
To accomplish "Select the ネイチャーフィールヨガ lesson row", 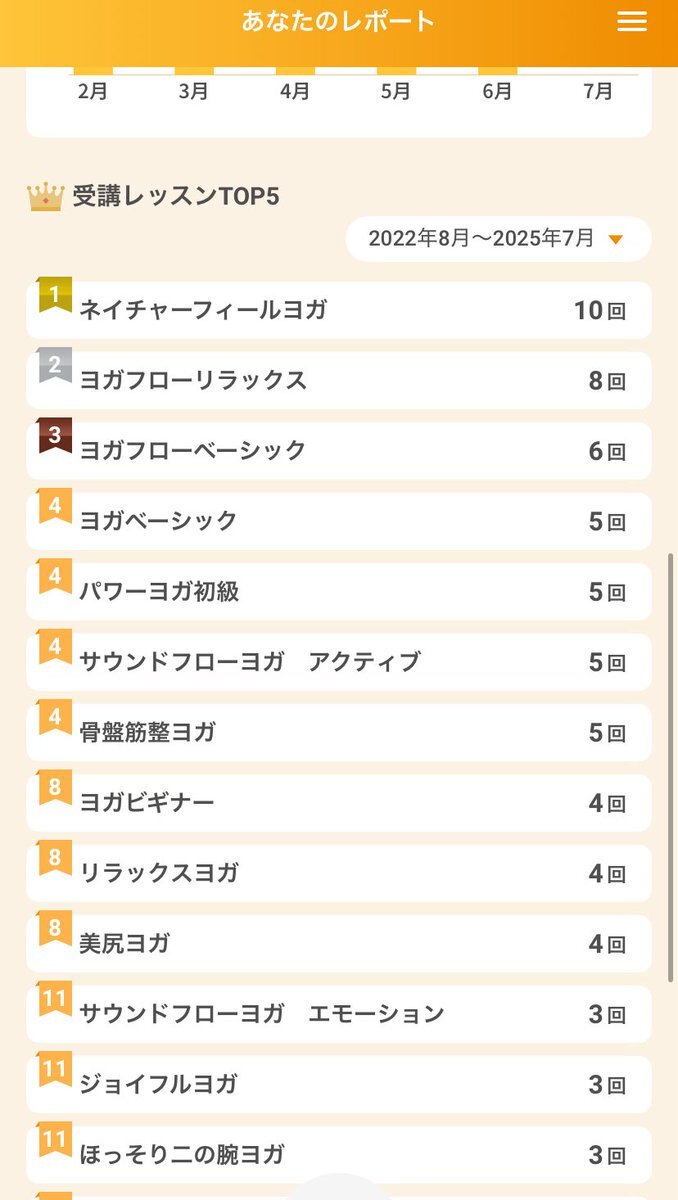I will click(x=339, y=310).
